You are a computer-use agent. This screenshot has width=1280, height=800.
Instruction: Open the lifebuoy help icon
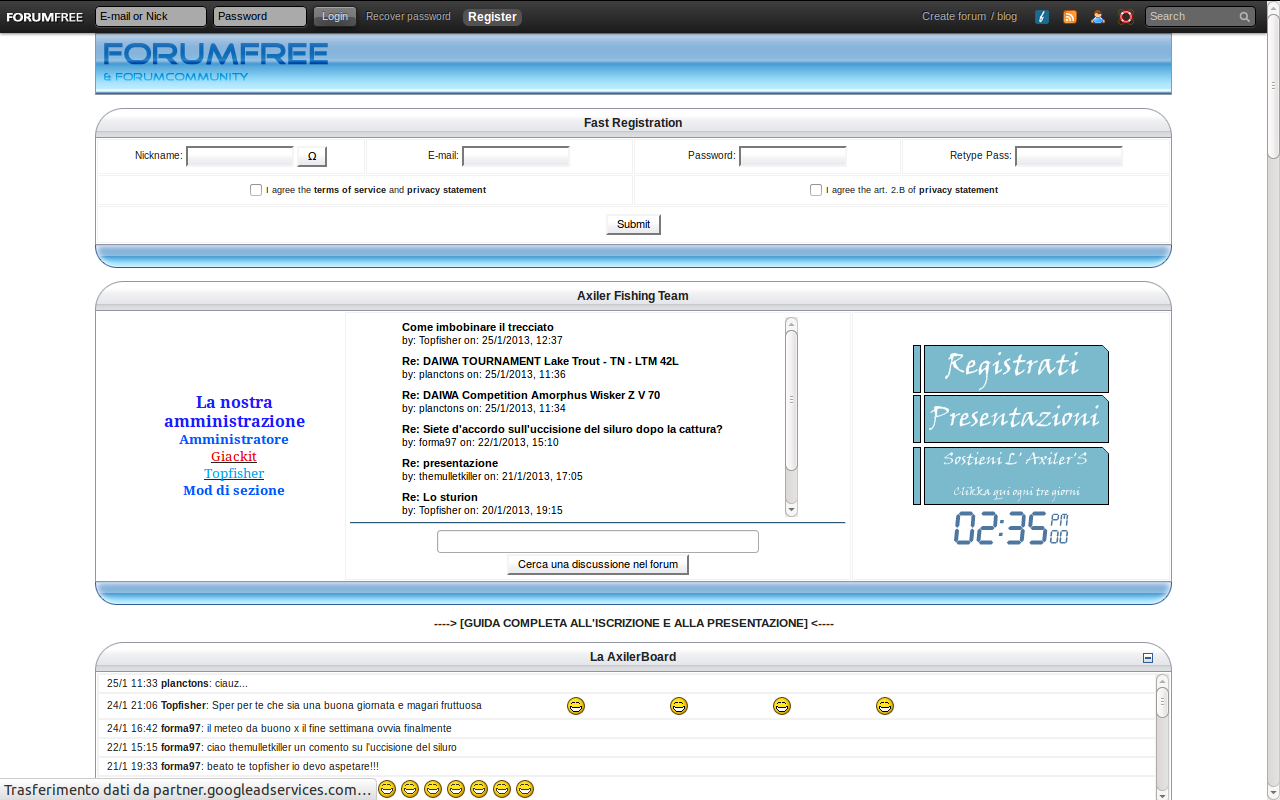coord(1126,17)
